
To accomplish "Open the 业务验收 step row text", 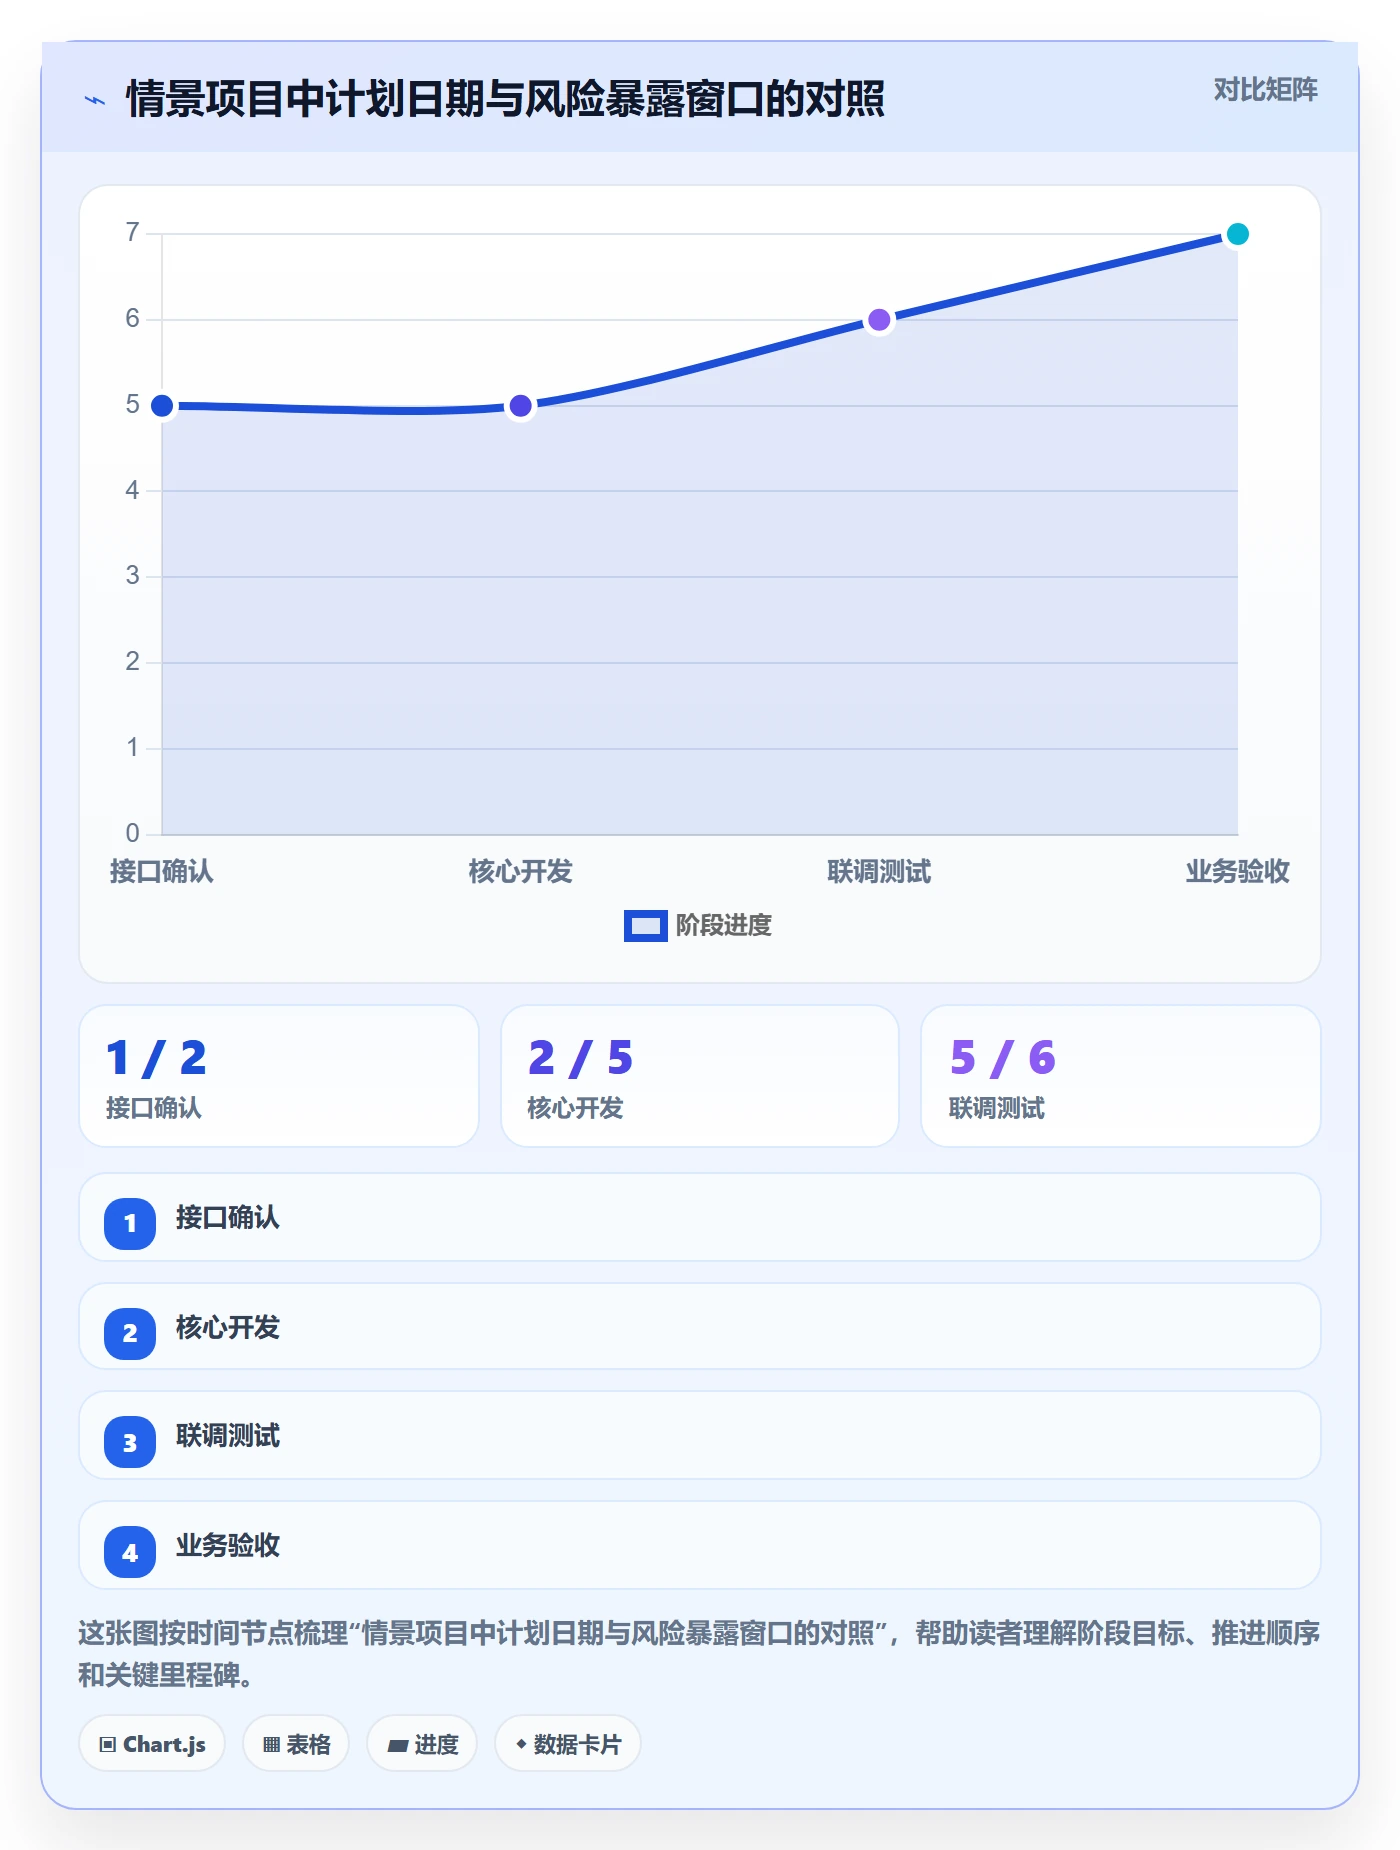I will [x=228, y=1546].
